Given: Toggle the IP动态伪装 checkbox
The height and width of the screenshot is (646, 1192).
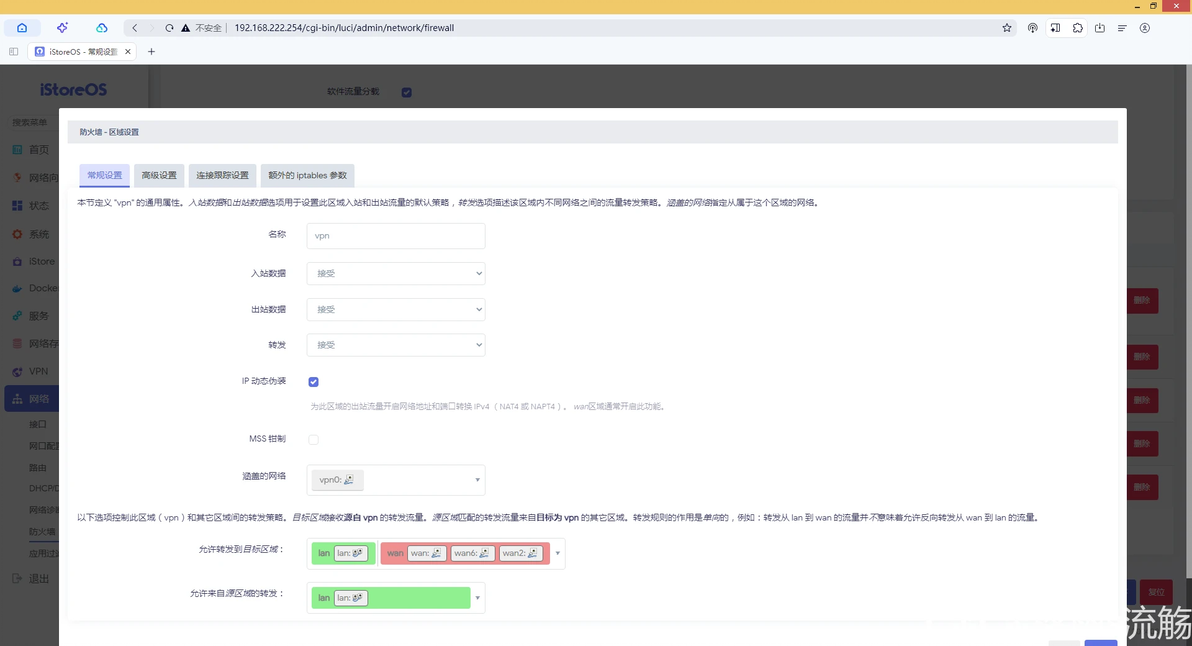Looking at the screenshot, I should (x=313, y=382).
